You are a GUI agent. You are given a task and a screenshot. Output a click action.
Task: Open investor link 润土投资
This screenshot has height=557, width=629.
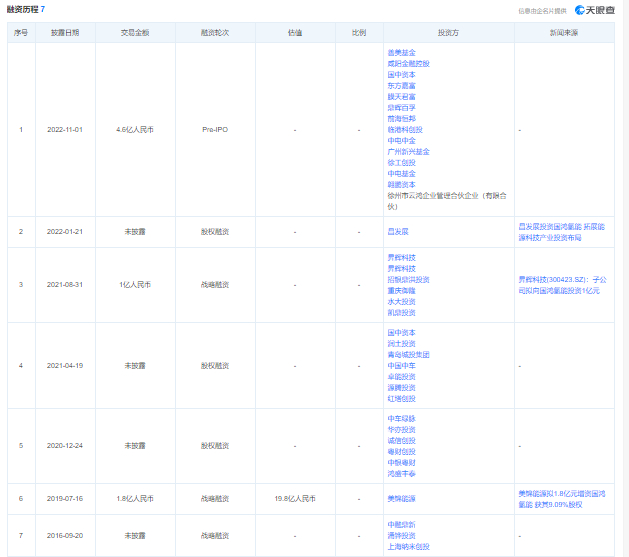(401, 344)
